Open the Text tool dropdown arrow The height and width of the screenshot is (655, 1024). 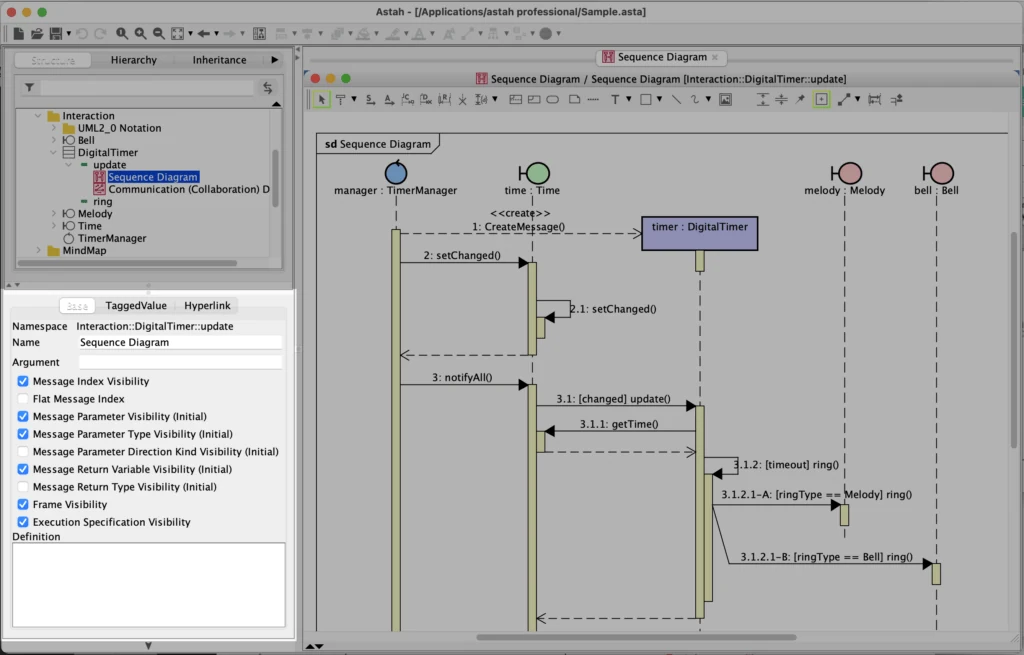tap(628, 99)
